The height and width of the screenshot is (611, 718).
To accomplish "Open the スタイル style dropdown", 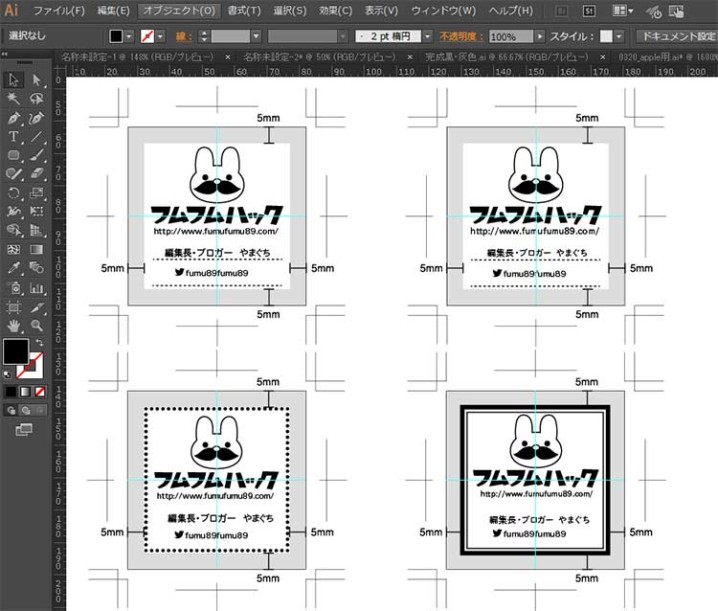I will (619, 36).
